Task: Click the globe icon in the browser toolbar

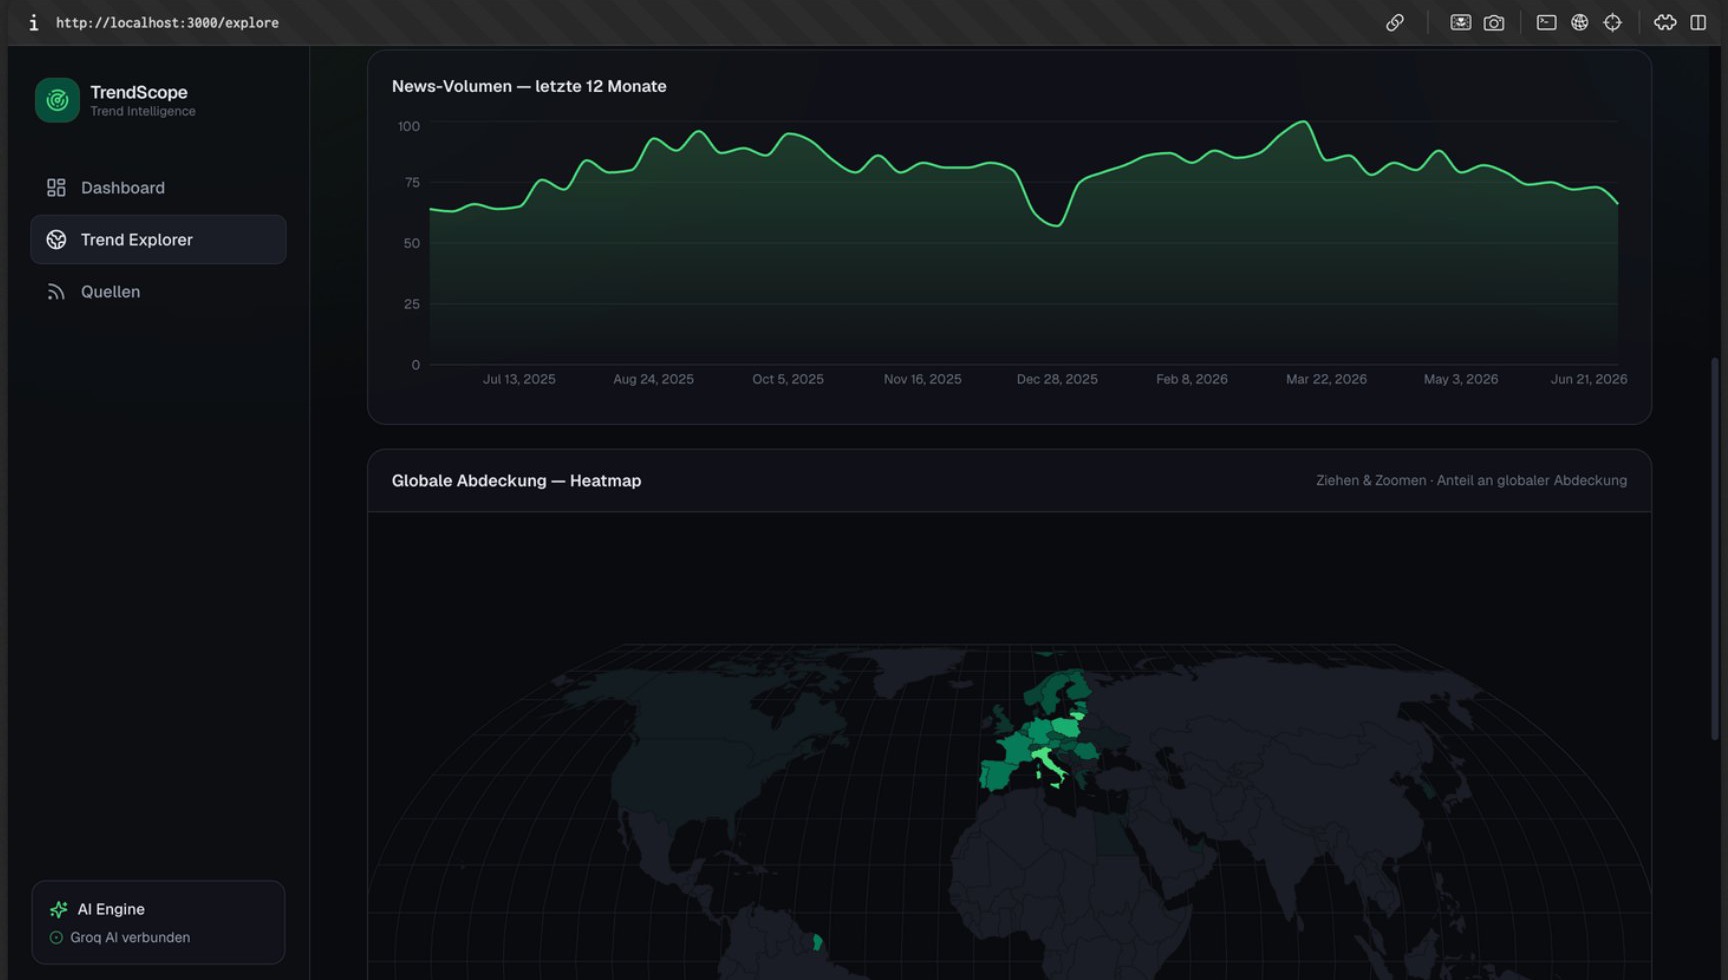Action: tap(1579, 22)
